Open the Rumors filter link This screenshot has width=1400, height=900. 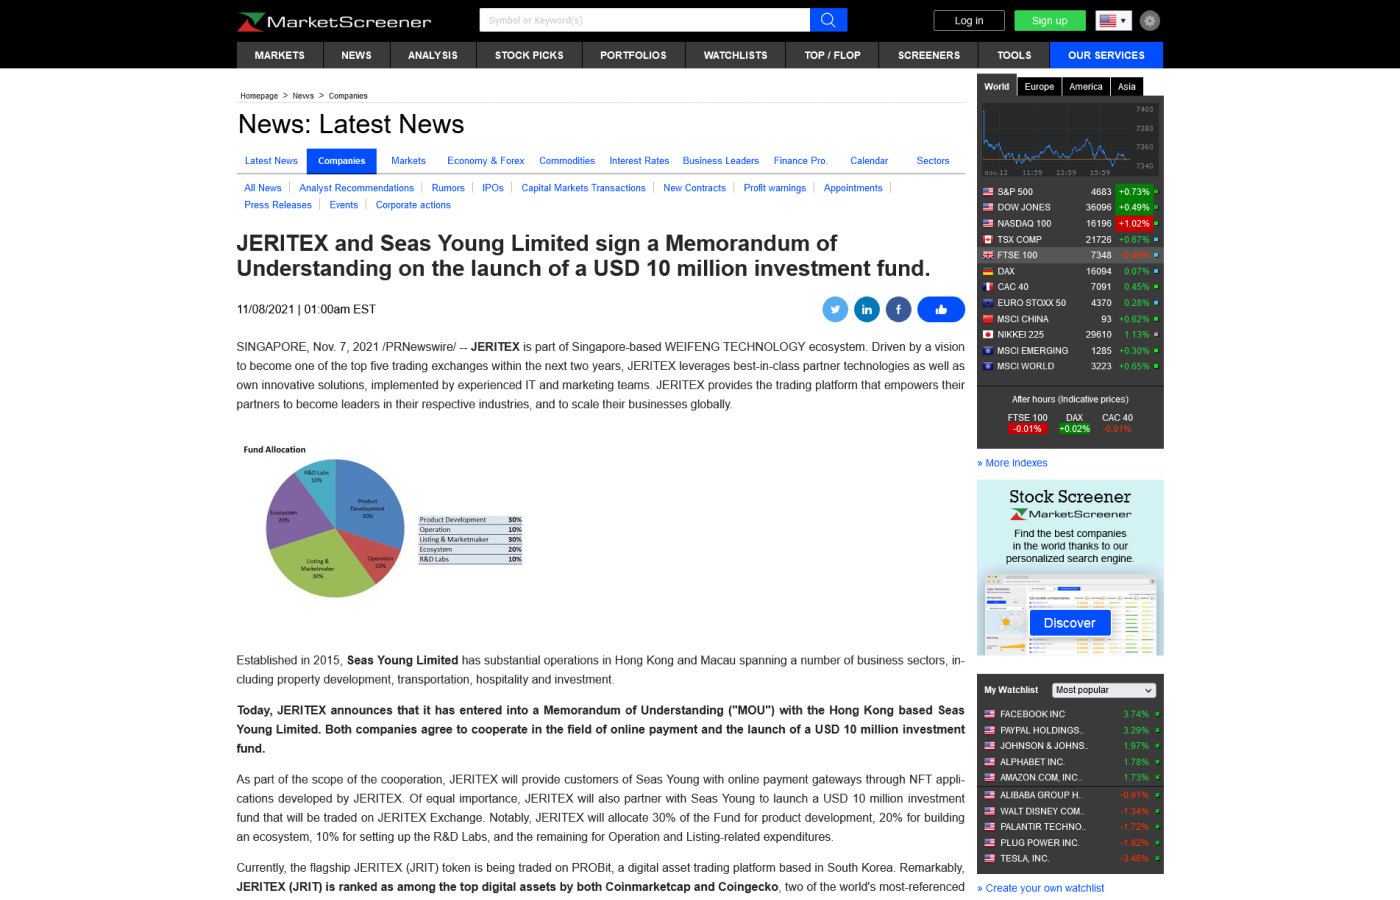[448, 188]
